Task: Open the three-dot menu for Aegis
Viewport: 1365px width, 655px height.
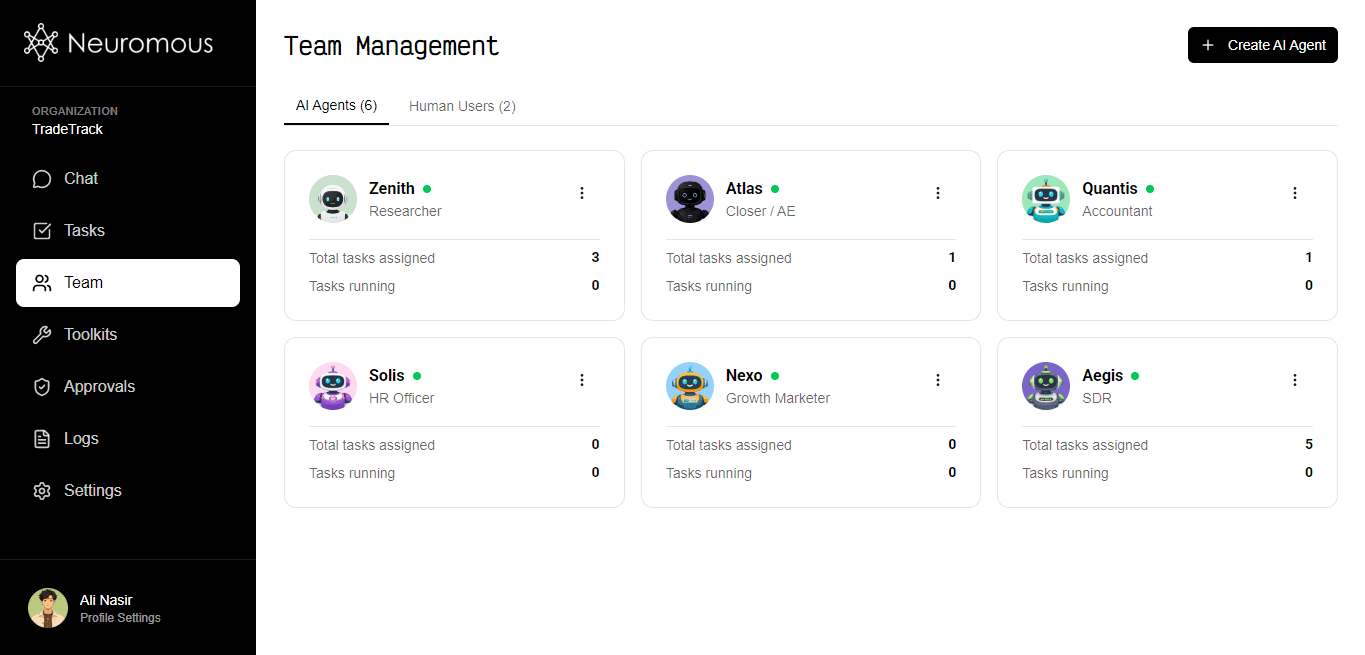Action: tap(1295, 380)
